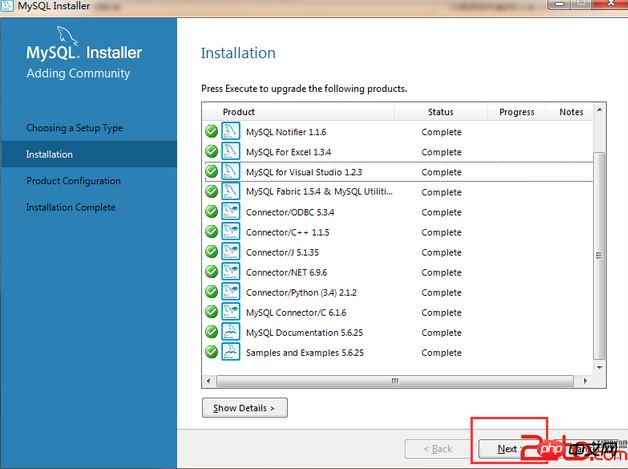
Task: Go to Product Configuration step
Action: (x=73, y=181)
